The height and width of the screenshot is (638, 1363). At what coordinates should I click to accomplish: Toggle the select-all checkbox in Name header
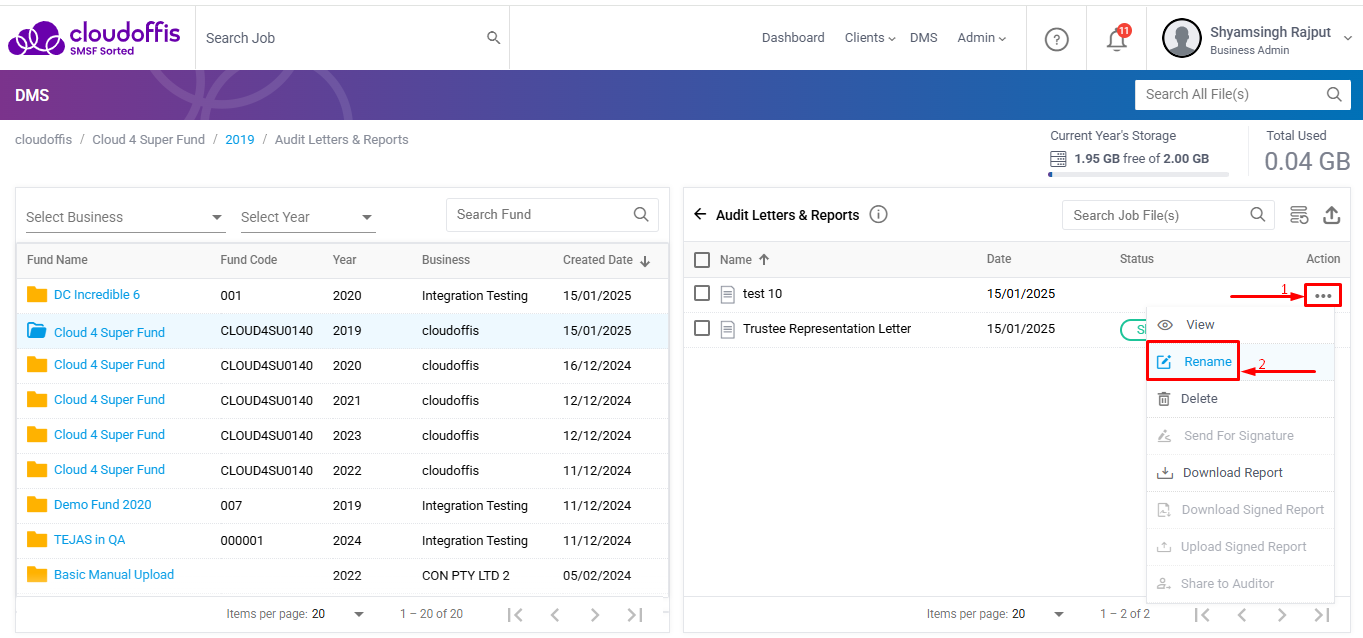coord(702,260)
